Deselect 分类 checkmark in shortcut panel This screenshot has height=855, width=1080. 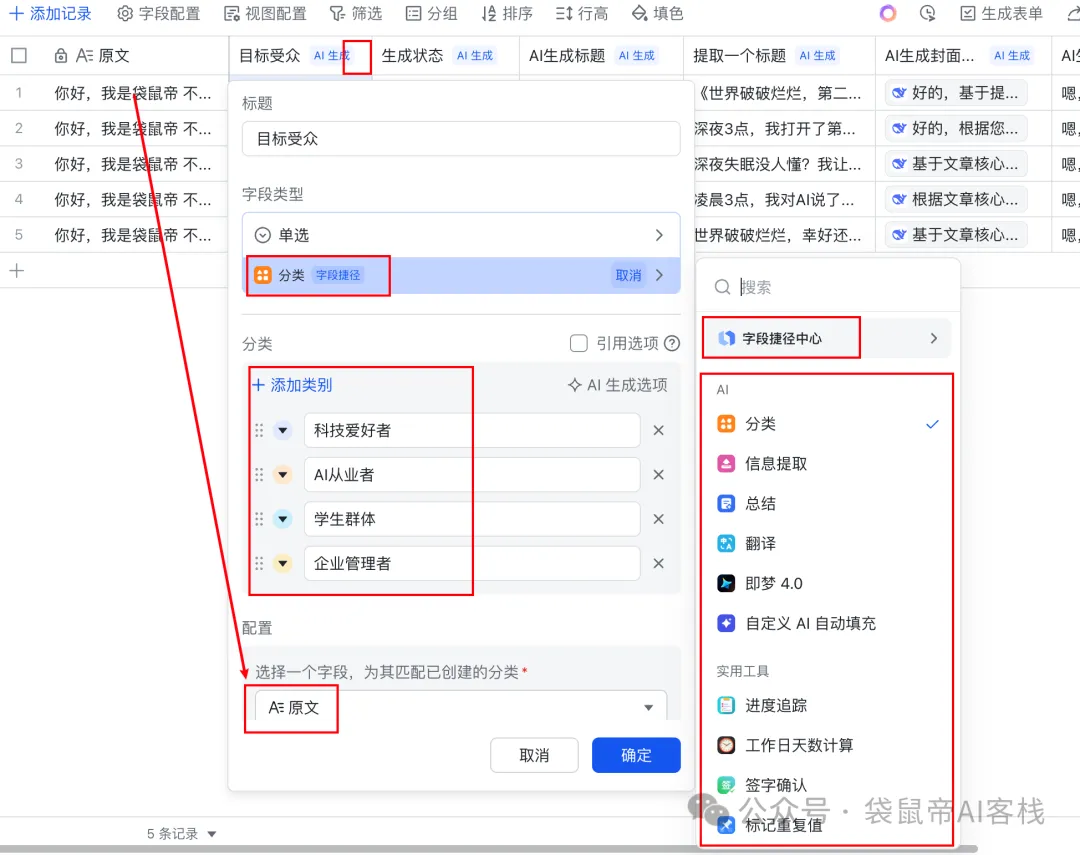tap(932, 423)
